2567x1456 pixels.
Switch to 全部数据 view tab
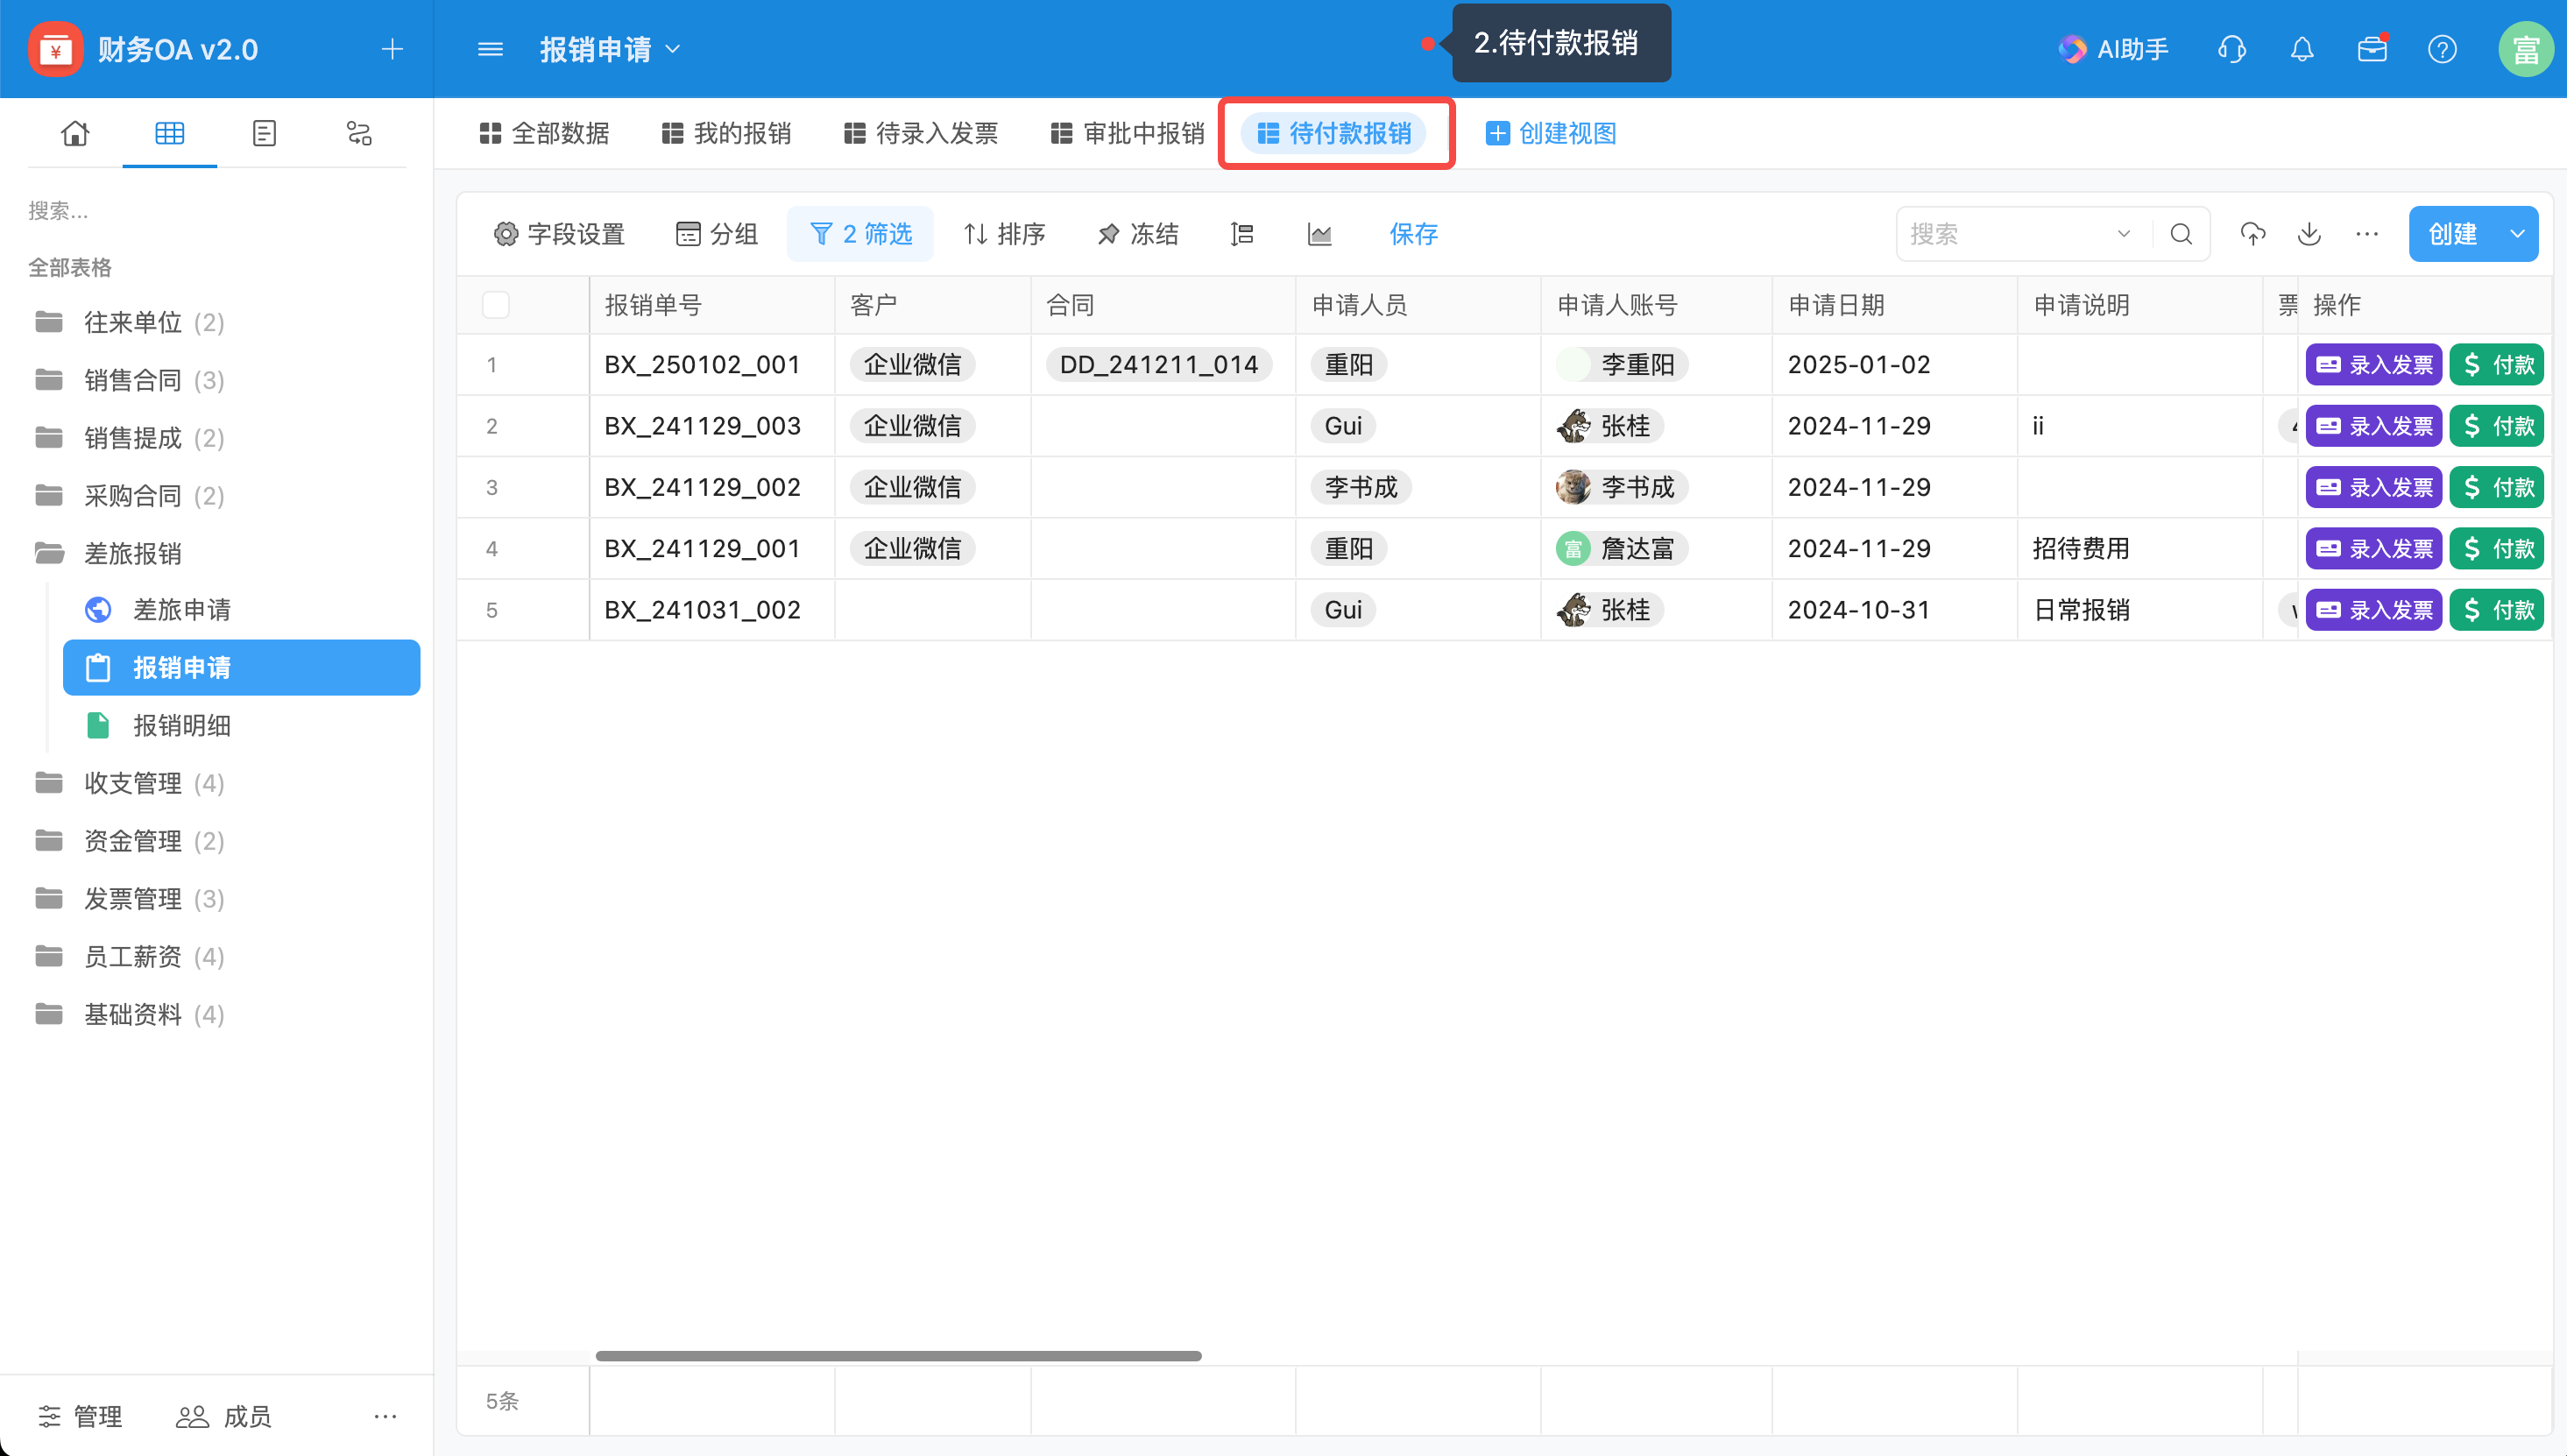coord(544,133)
